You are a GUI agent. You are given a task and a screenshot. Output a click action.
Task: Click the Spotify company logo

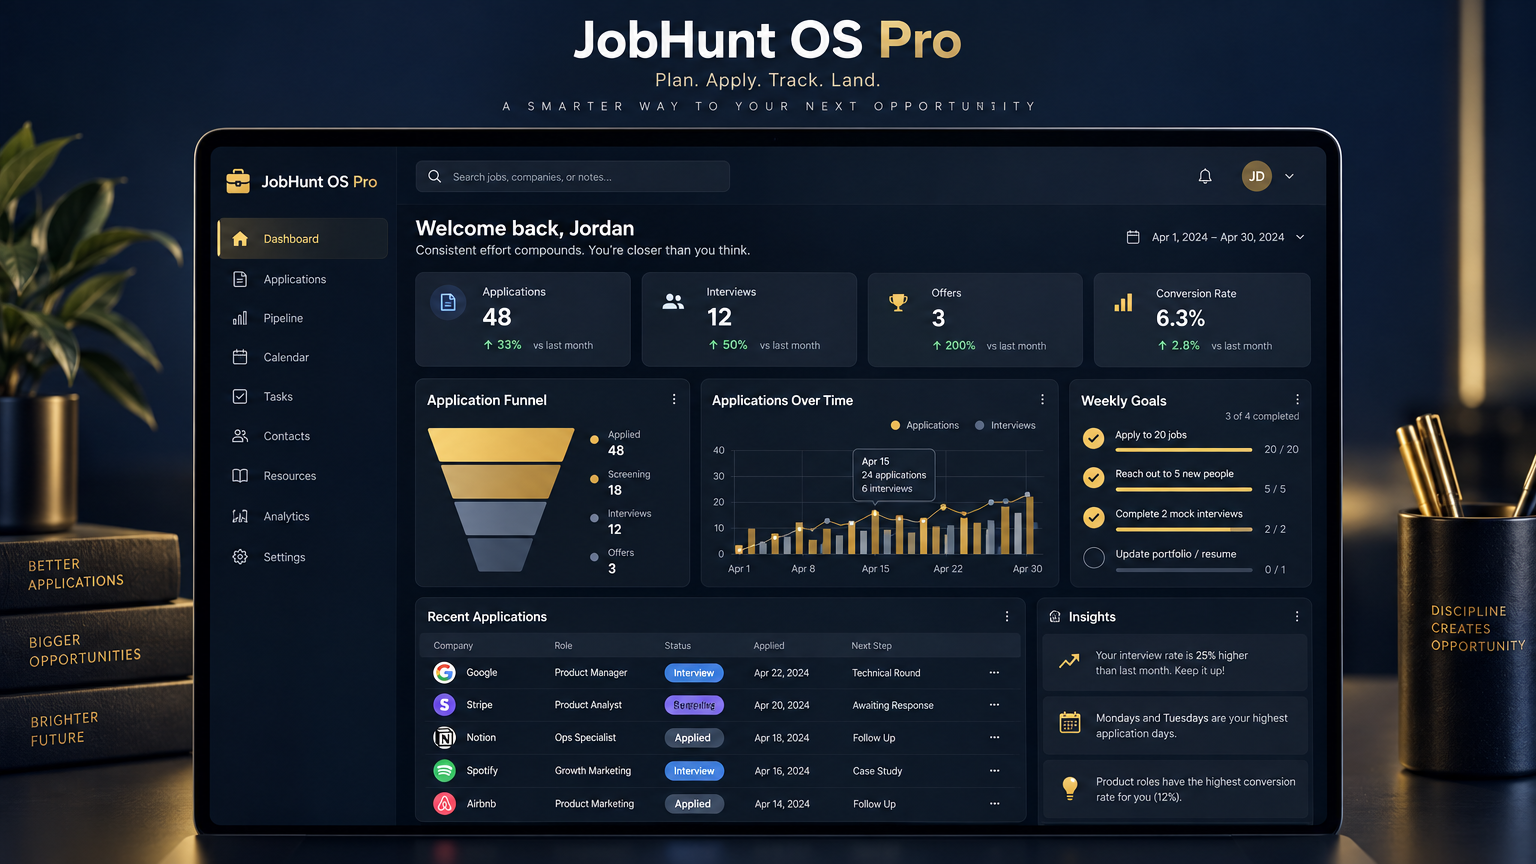[x=444, y=770]
